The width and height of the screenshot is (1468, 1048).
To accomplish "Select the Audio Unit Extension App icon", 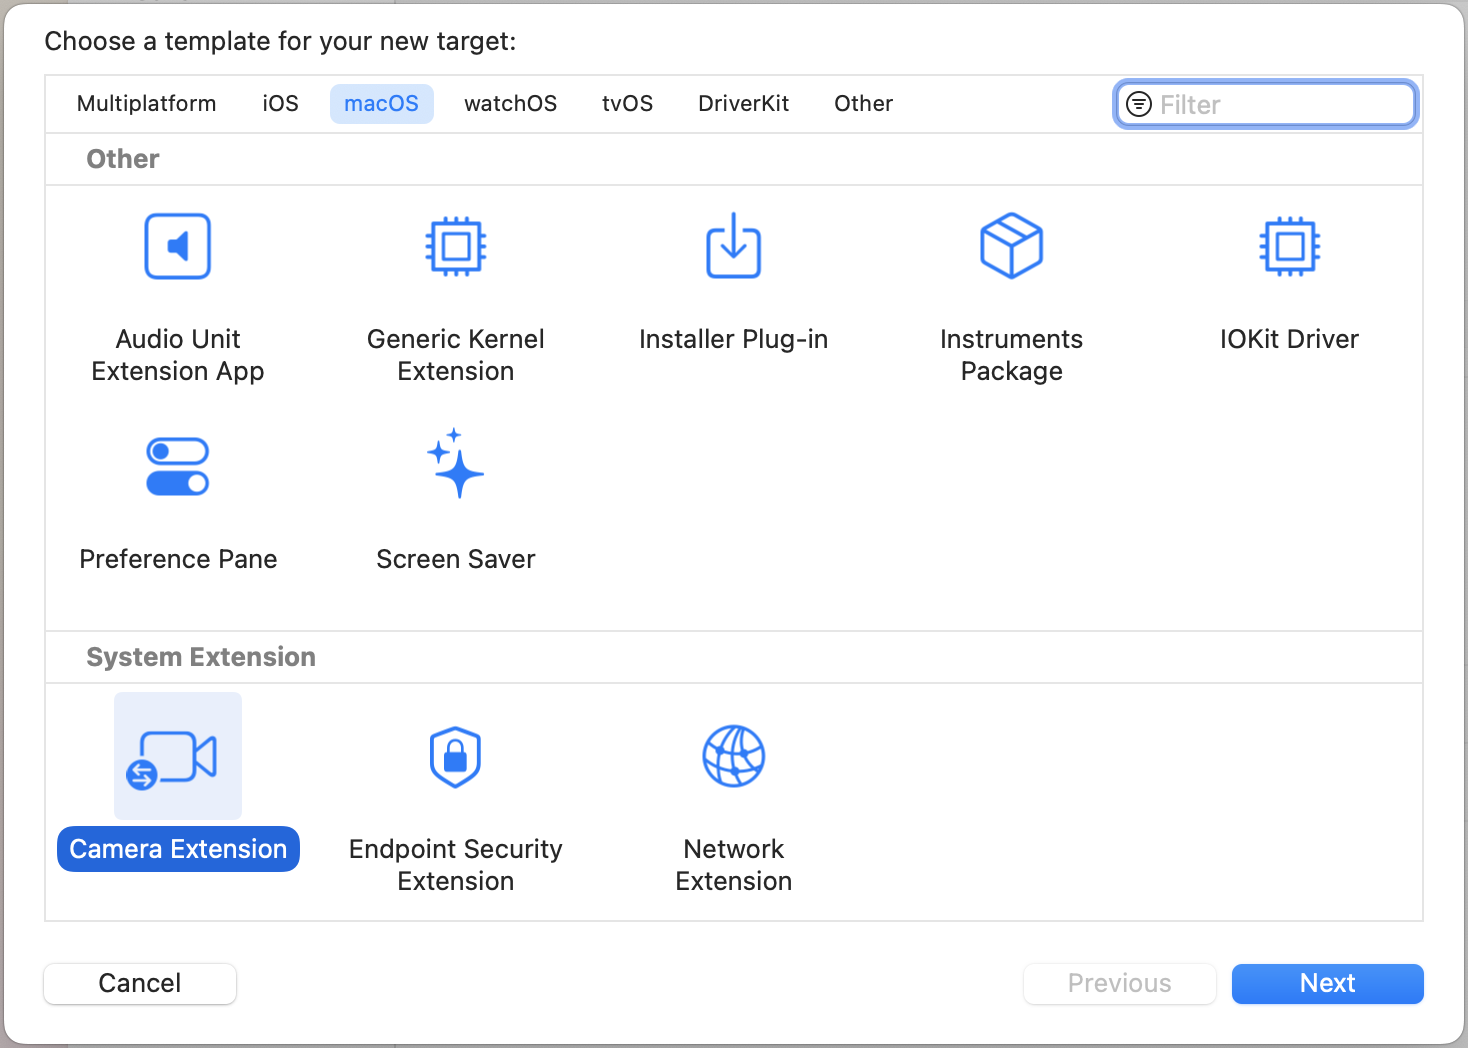I will (178, 246).
